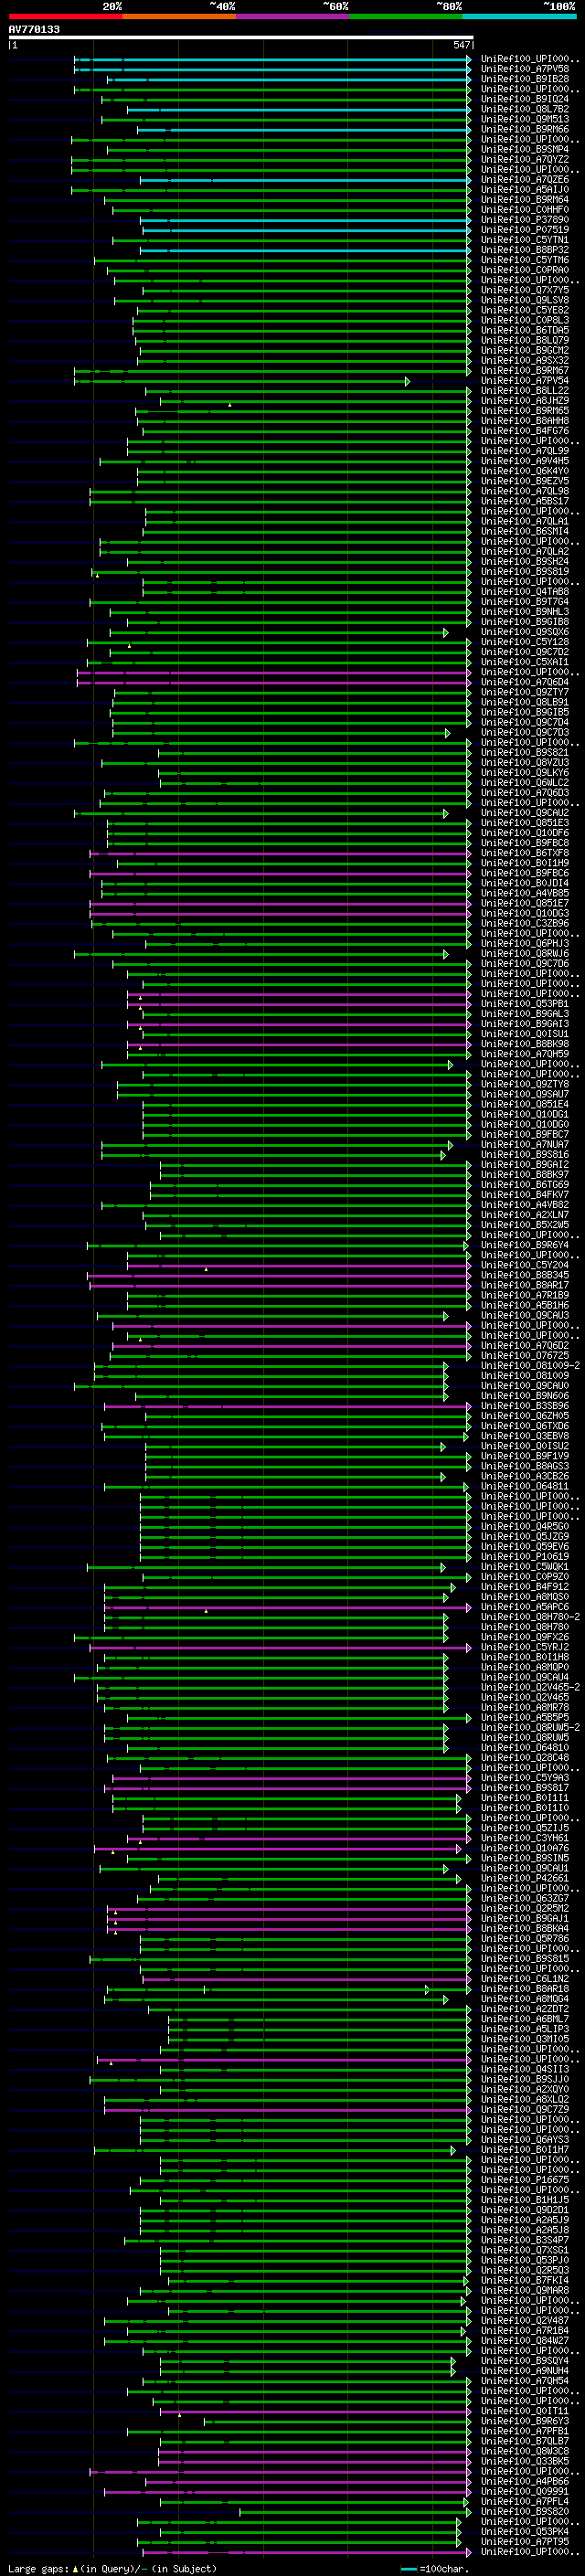Select the UniRef100_C5YTN1 label
This screenshot has width=585, height=2576.
pyautogui.click(x=525, y=240)
